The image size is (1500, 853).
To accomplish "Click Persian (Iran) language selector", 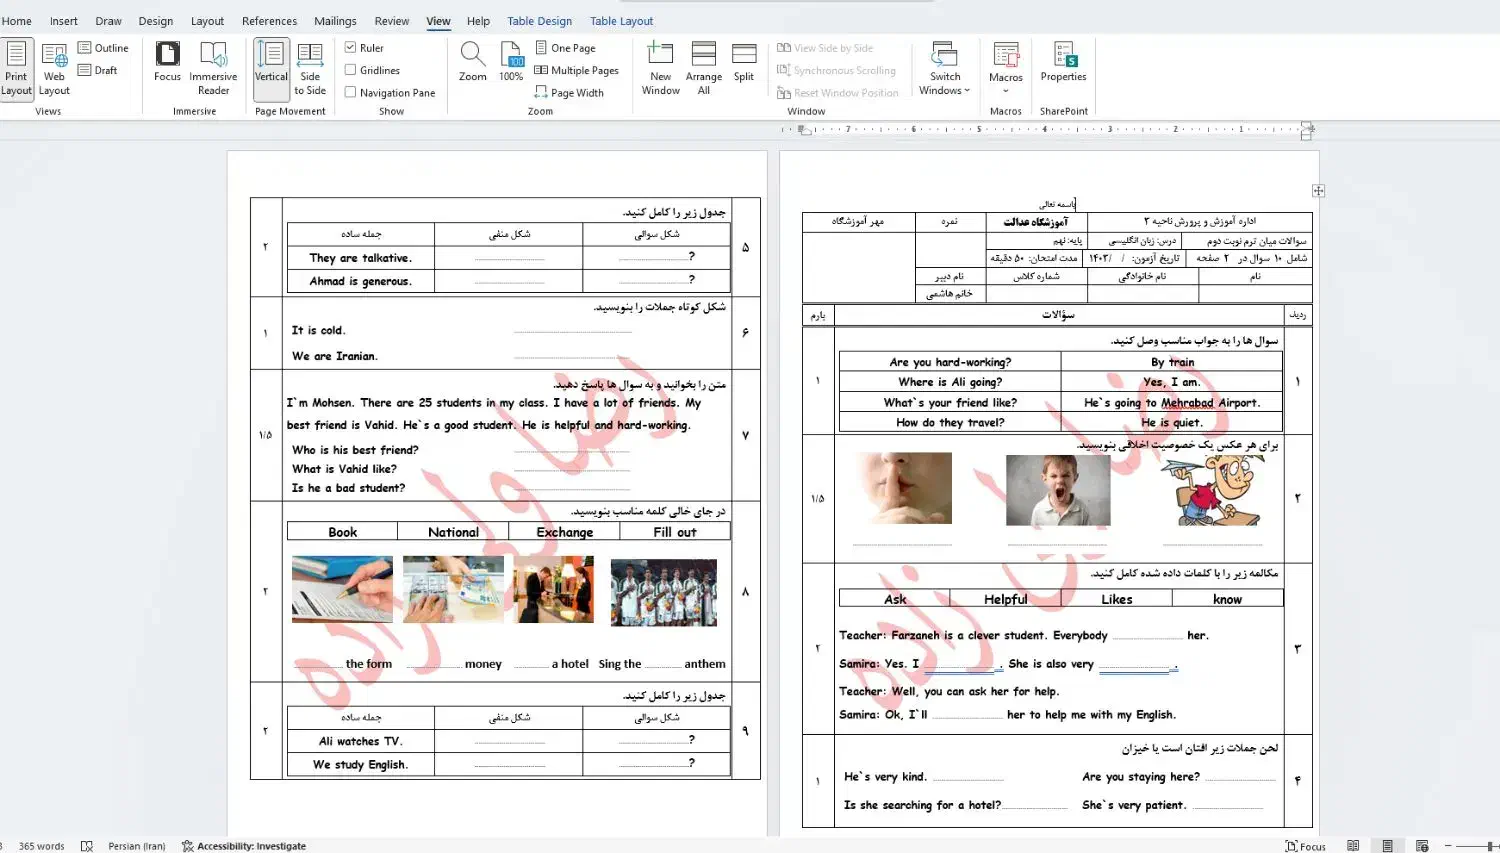I will (137, 846).
